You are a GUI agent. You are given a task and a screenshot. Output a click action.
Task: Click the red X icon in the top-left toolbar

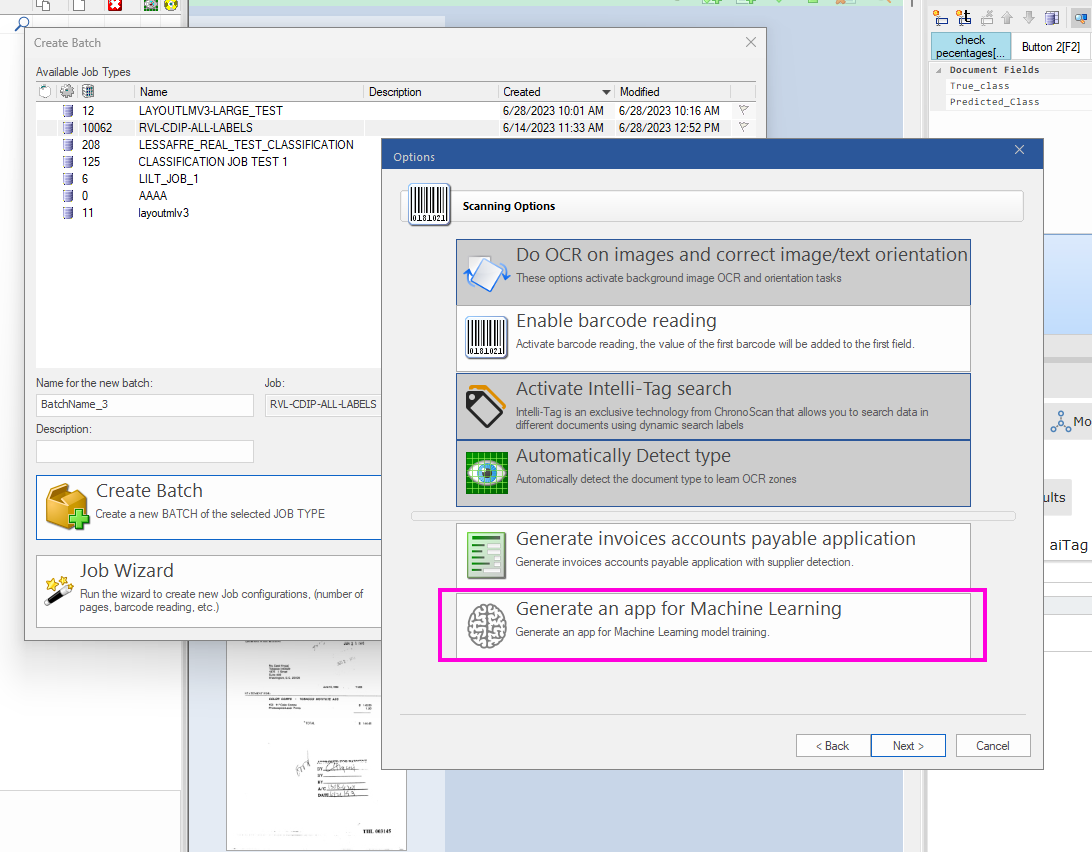point(115,6)
